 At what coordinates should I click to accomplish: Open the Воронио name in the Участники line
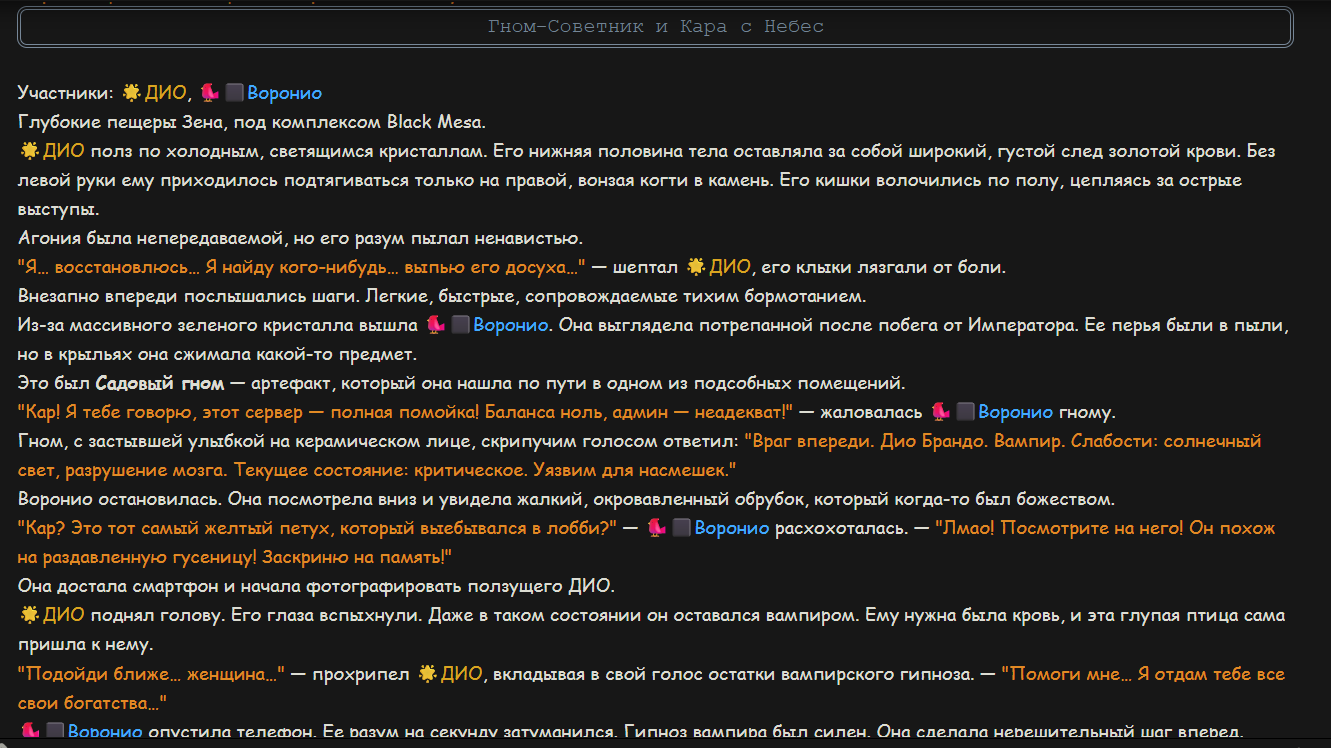(285, 93)
